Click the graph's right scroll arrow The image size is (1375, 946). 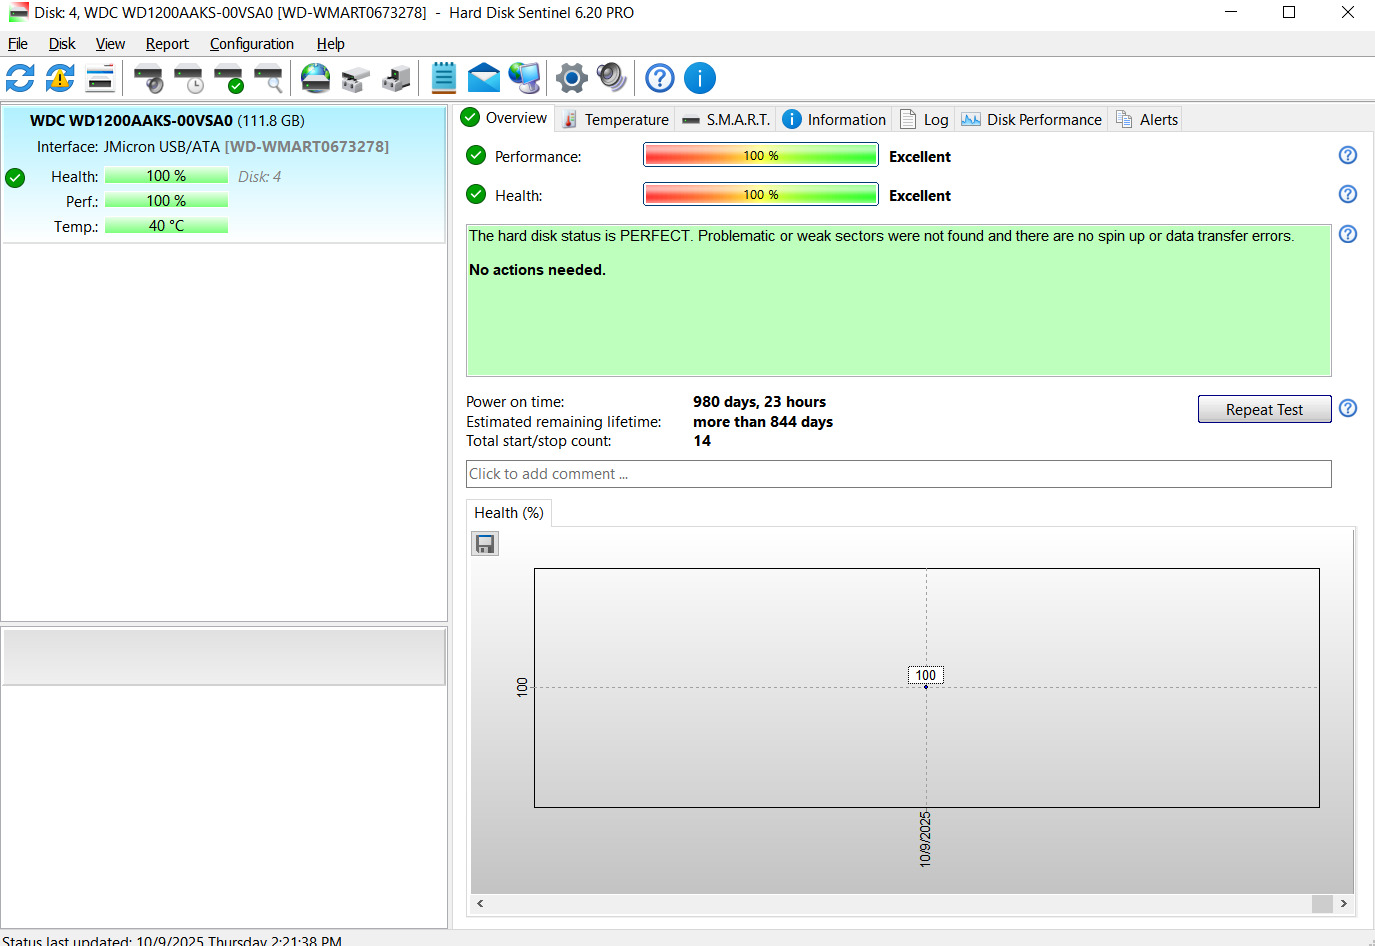tap(1343, 903)
